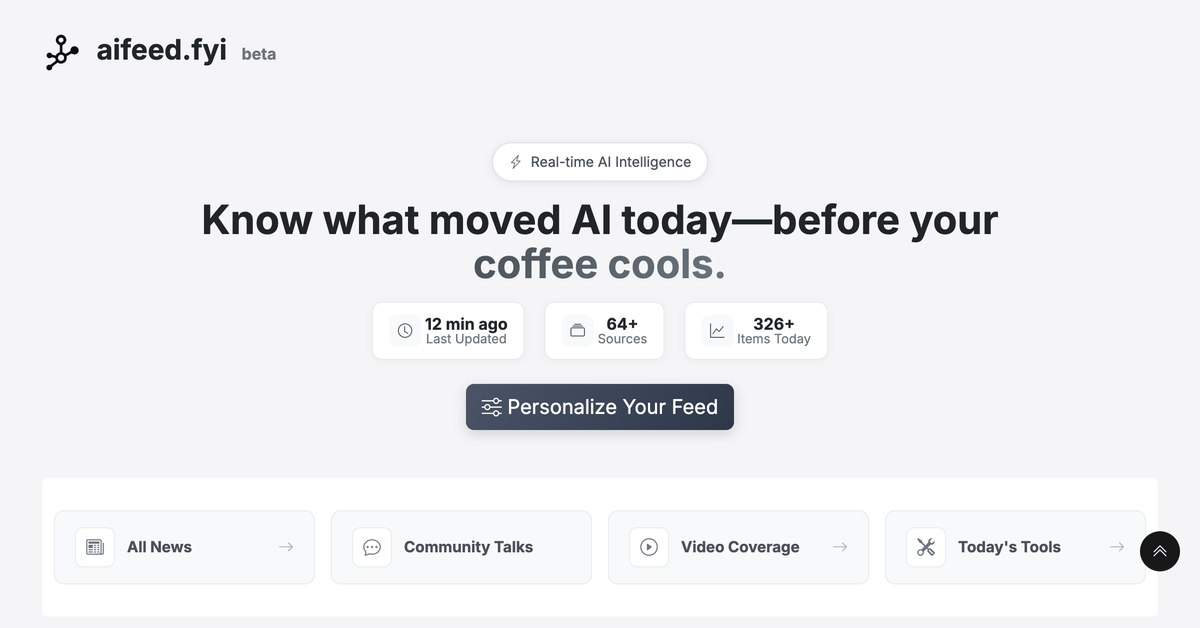Click the lightning bolt icon in badge

coord(516,162)
